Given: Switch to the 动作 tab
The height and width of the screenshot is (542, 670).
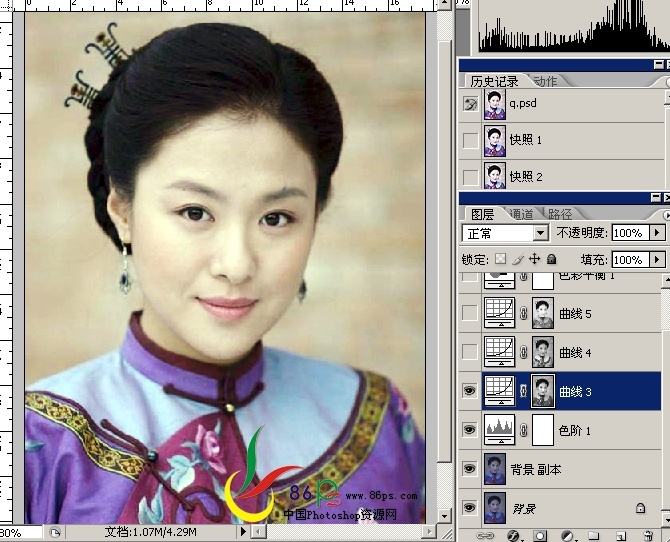Looking at the screenshot, I should pos(546,81).
